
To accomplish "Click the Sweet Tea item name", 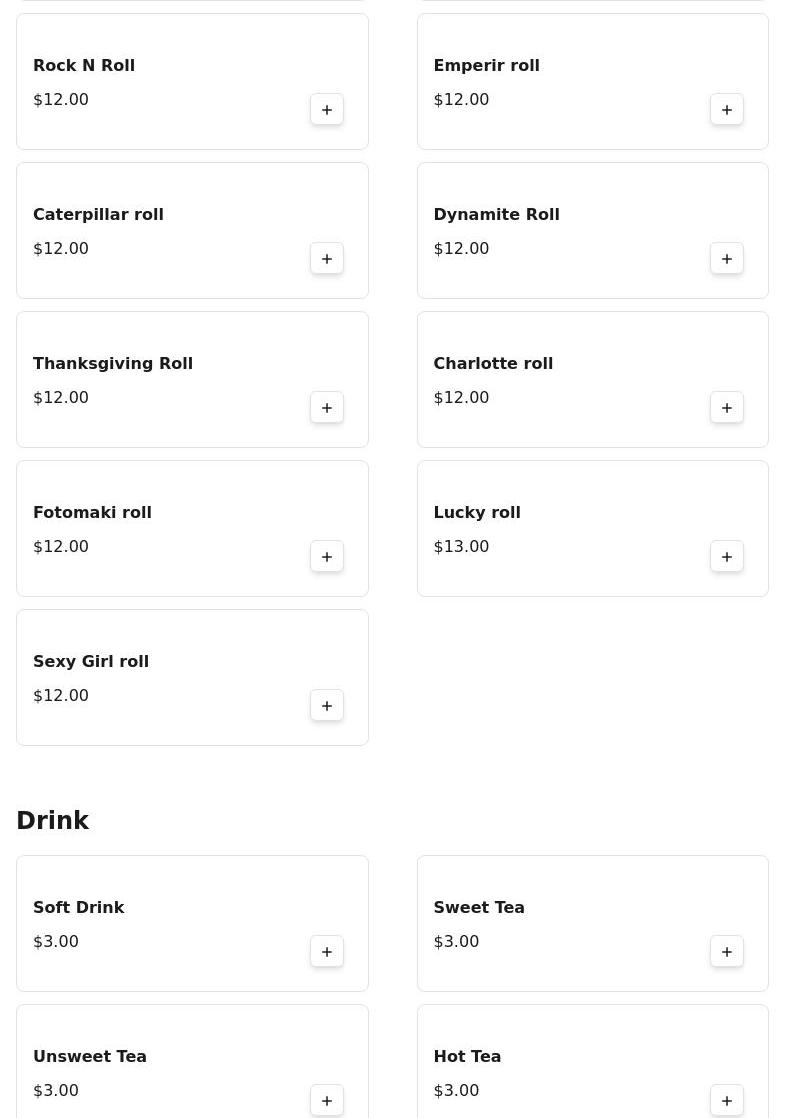I will [x=479, y=908].
